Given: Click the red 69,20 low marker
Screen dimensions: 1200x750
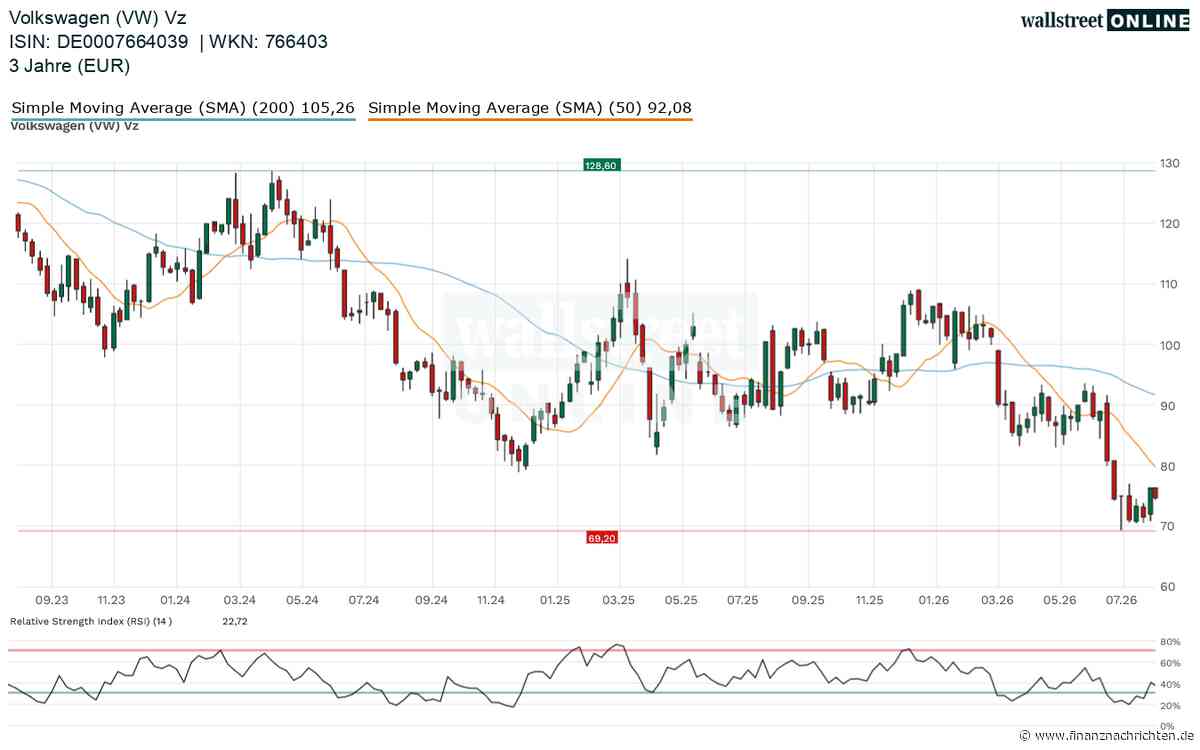Looking at the screenshot, I should [x=602, y=538].
